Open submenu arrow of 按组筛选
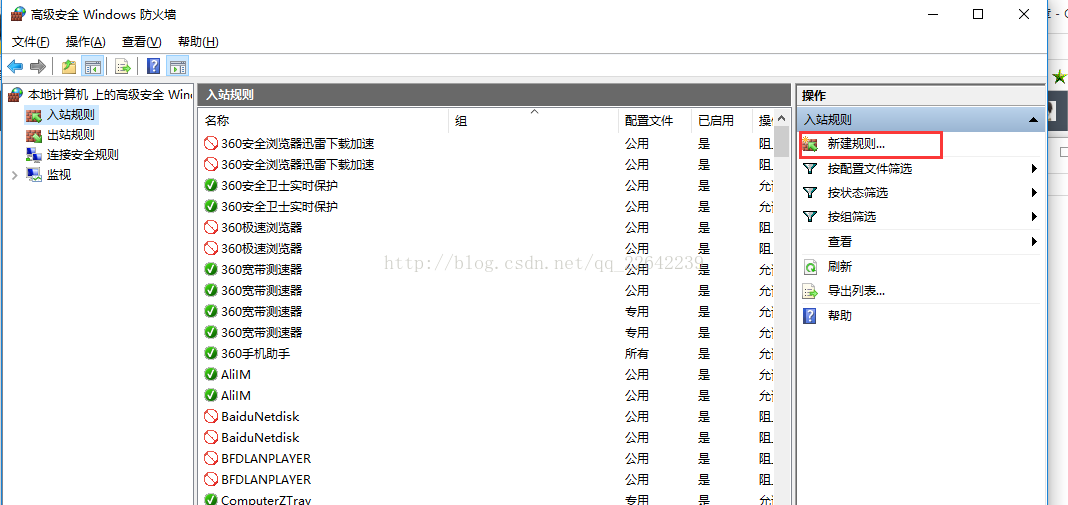The width and height of the screenshot is (1068, 505). pyautogui.click(x=1034, y=217)
